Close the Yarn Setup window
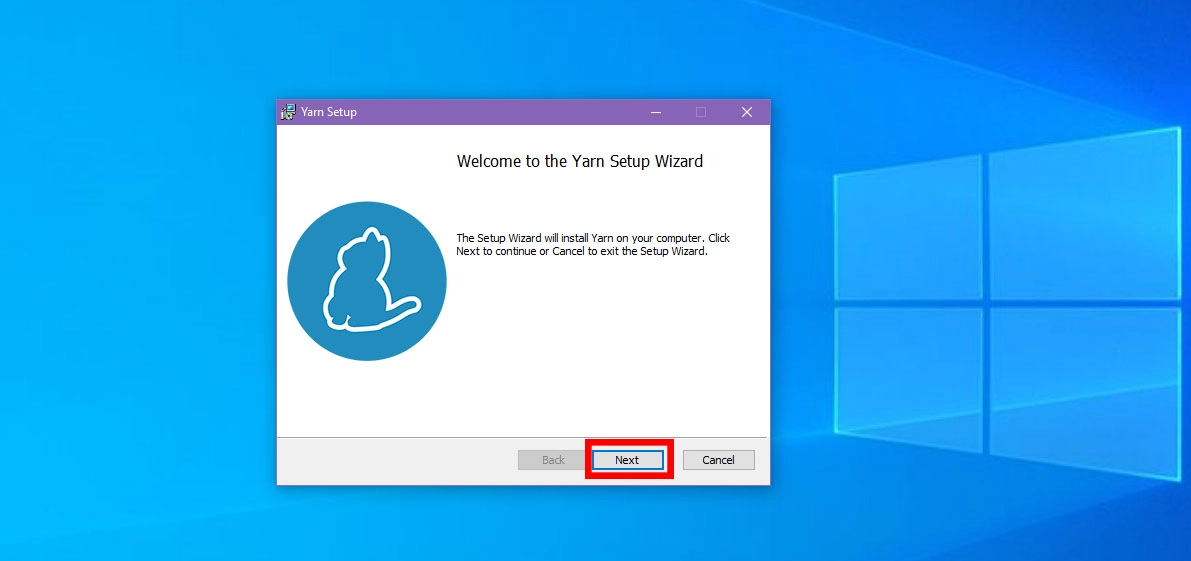The width and height of the screenshot is (1191, 561). point(747,112)
